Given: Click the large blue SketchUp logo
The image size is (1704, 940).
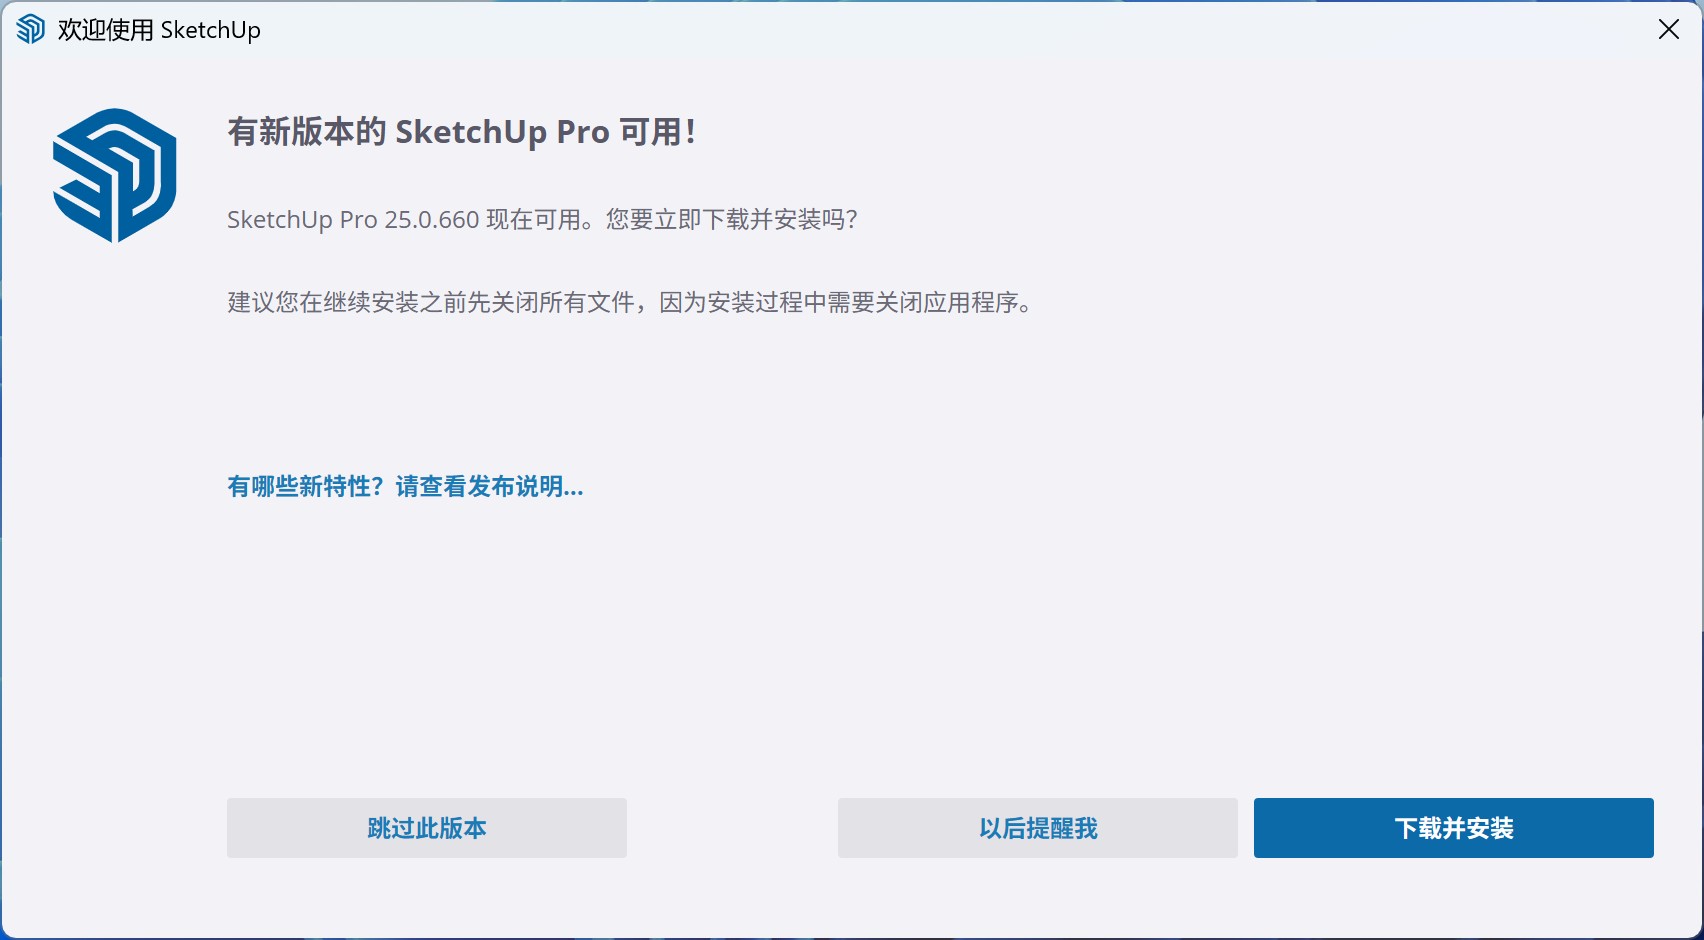Looking at the screenshot, I should [115, 175].
